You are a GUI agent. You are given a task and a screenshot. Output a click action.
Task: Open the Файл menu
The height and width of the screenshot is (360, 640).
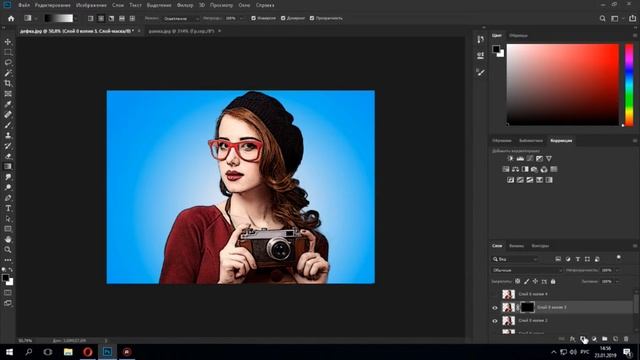point(24,5)
